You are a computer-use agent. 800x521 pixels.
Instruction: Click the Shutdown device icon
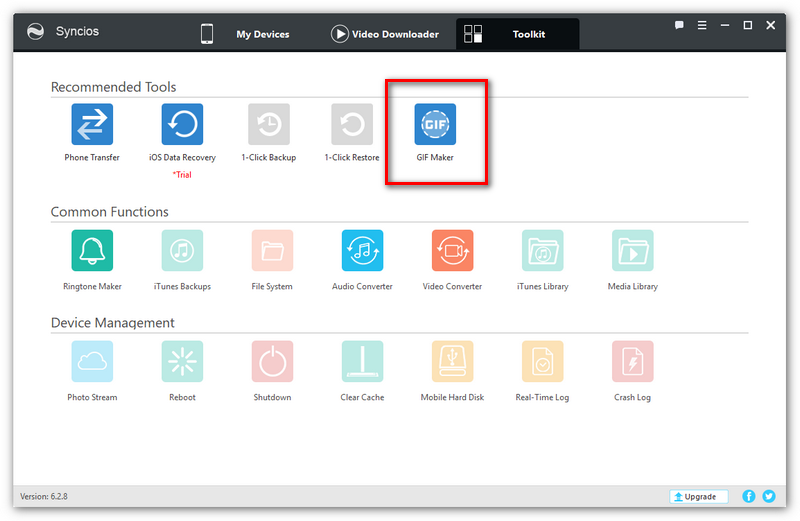point(272,361)
